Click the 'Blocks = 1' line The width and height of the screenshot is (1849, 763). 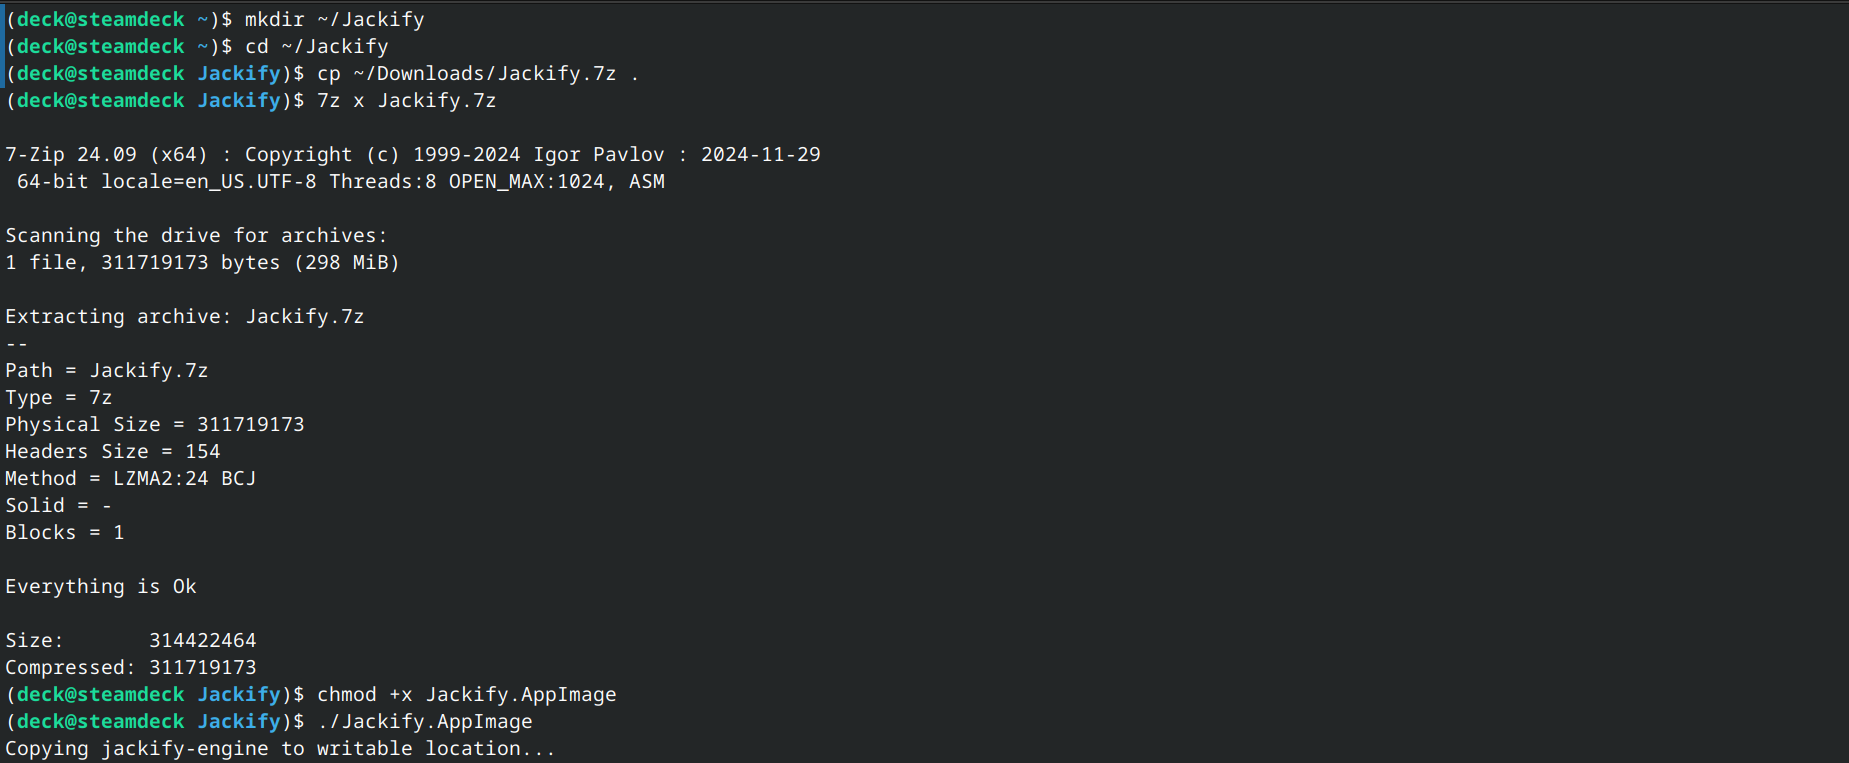pos(65,532)
